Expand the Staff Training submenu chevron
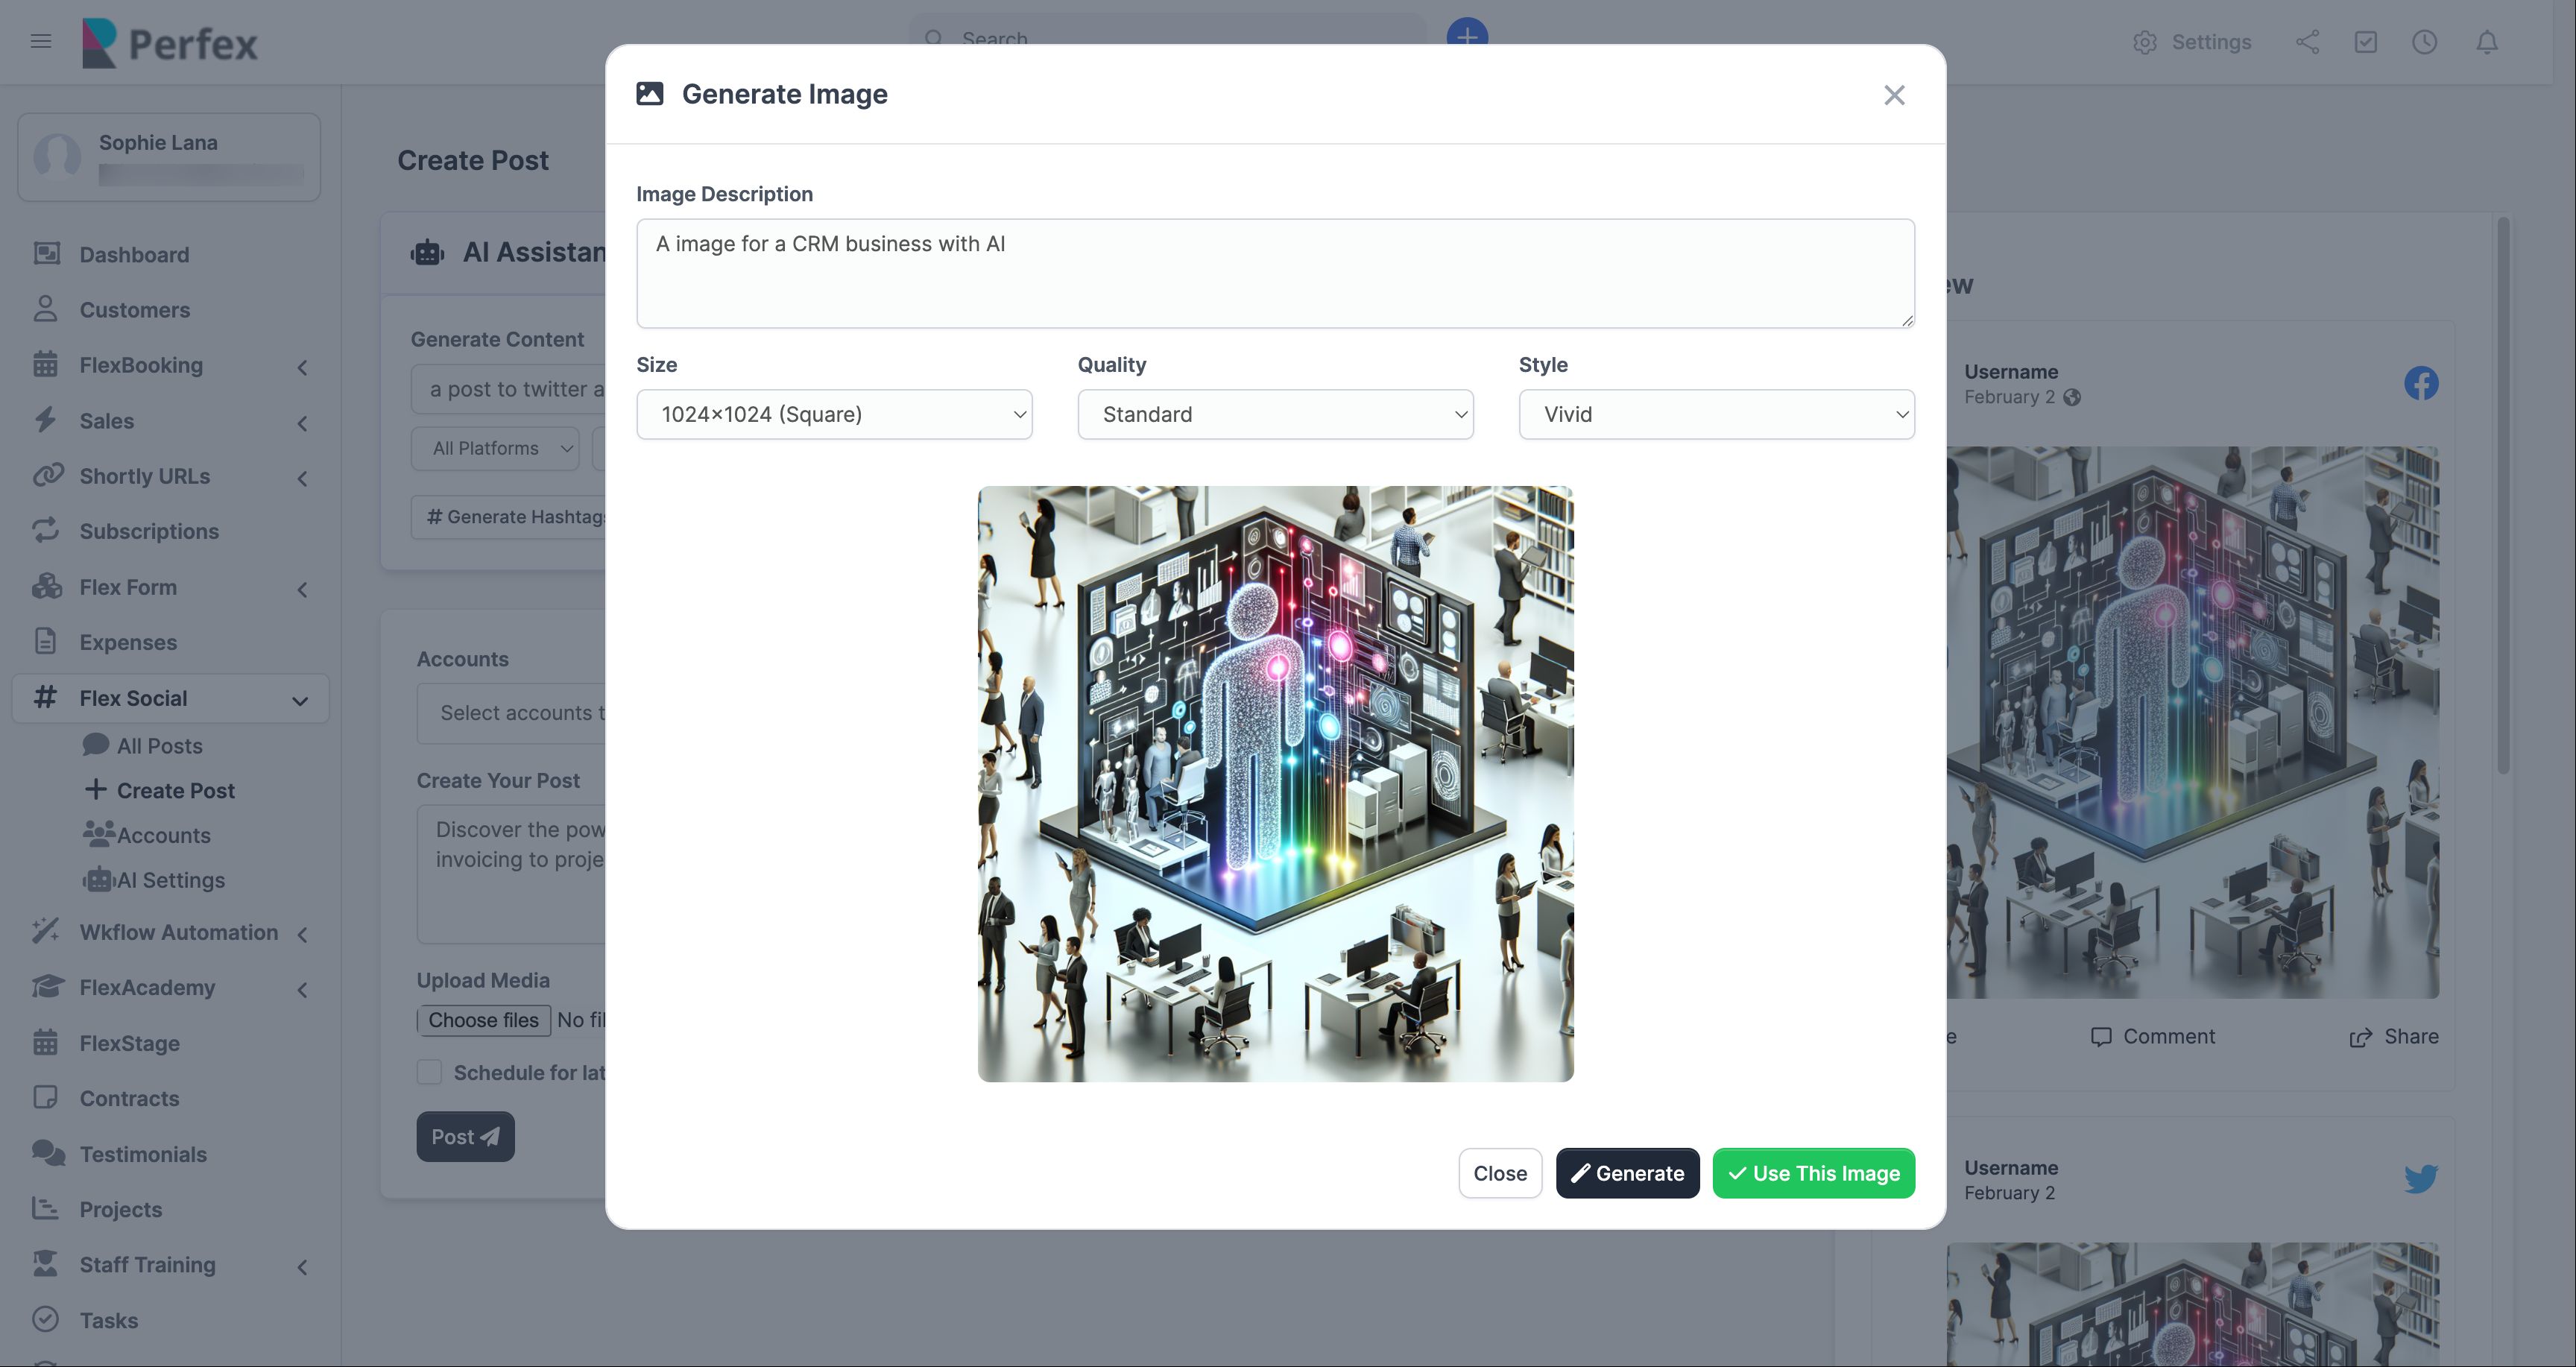Viewport: 2576px width, 1367px height. coord(302,1267)
